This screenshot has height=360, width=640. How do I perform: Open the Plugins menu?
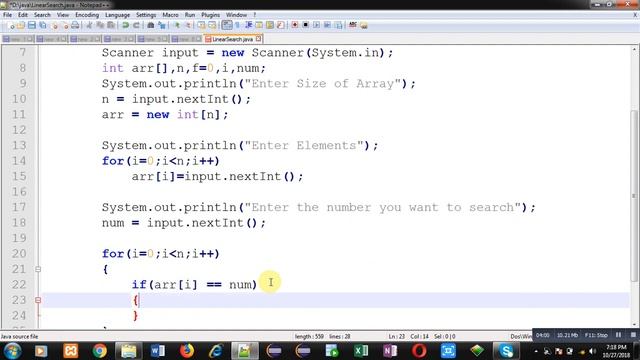tap(210, 15)
